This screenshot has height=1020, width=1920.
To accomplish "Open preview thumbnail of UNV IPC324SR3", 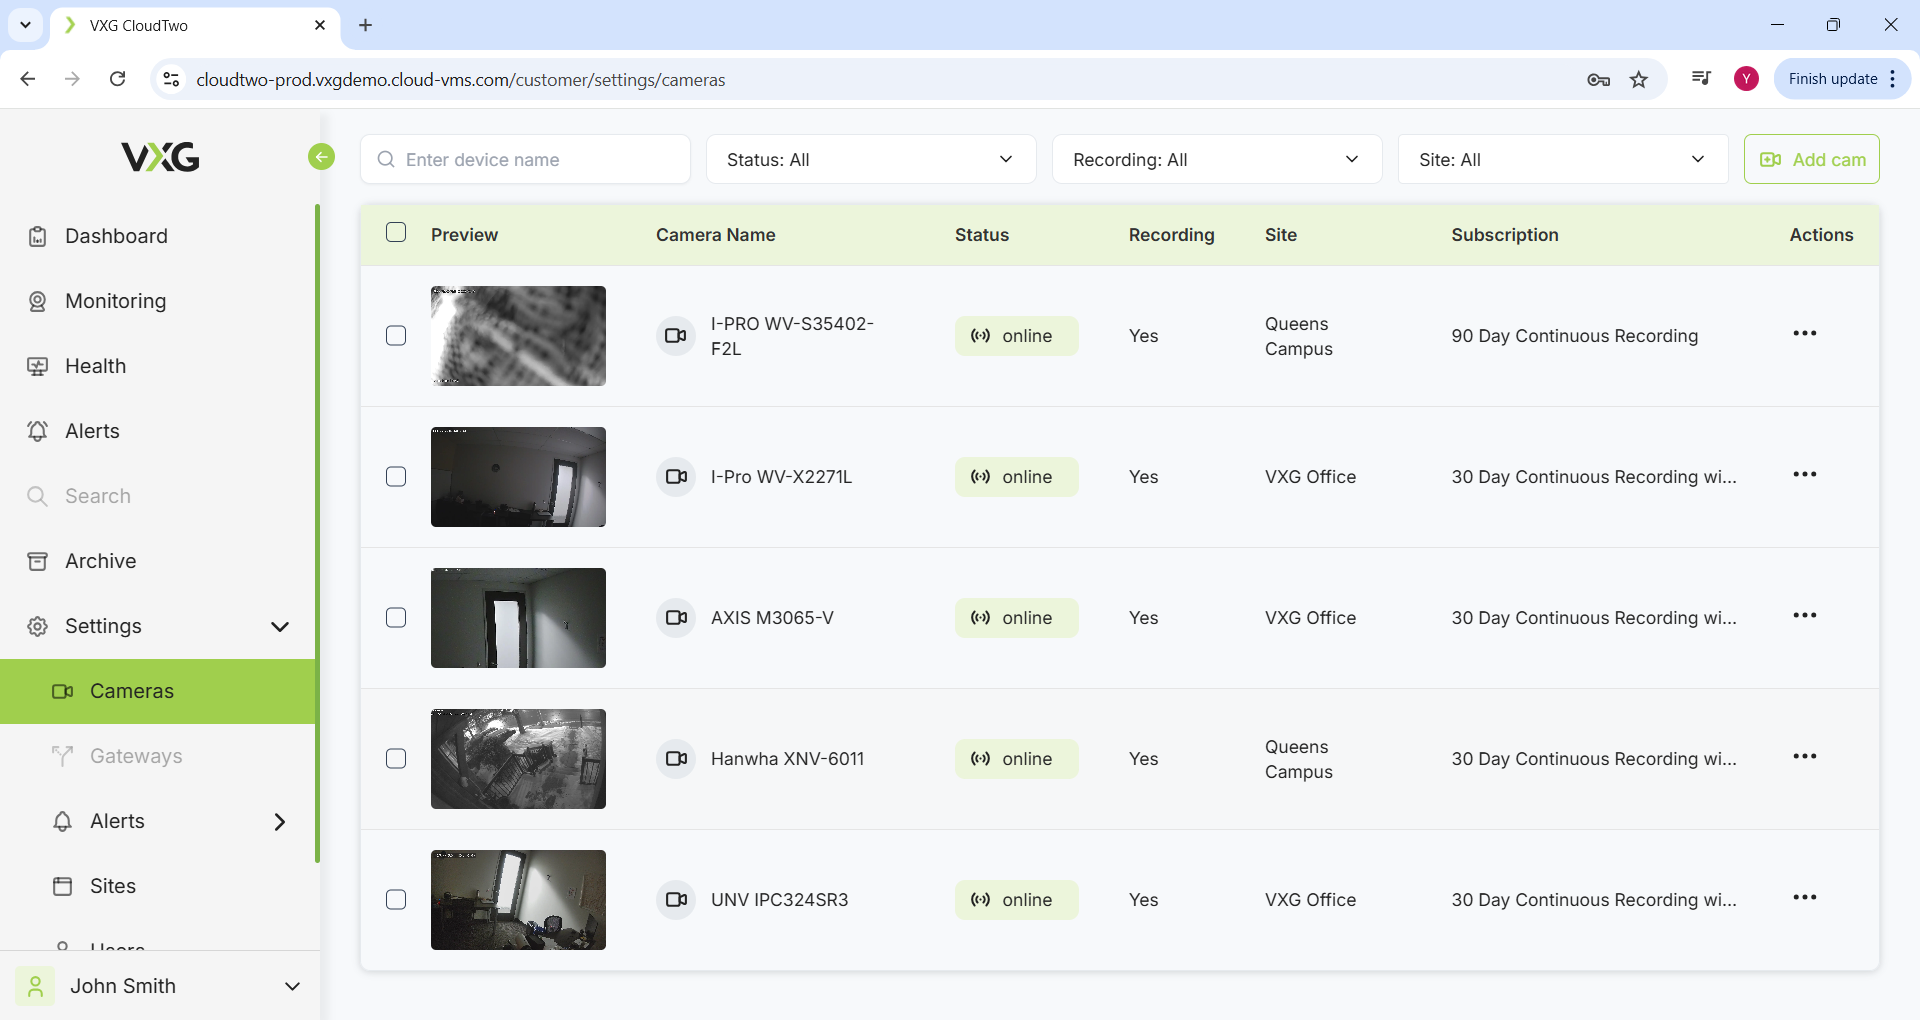I will [518, 900].
